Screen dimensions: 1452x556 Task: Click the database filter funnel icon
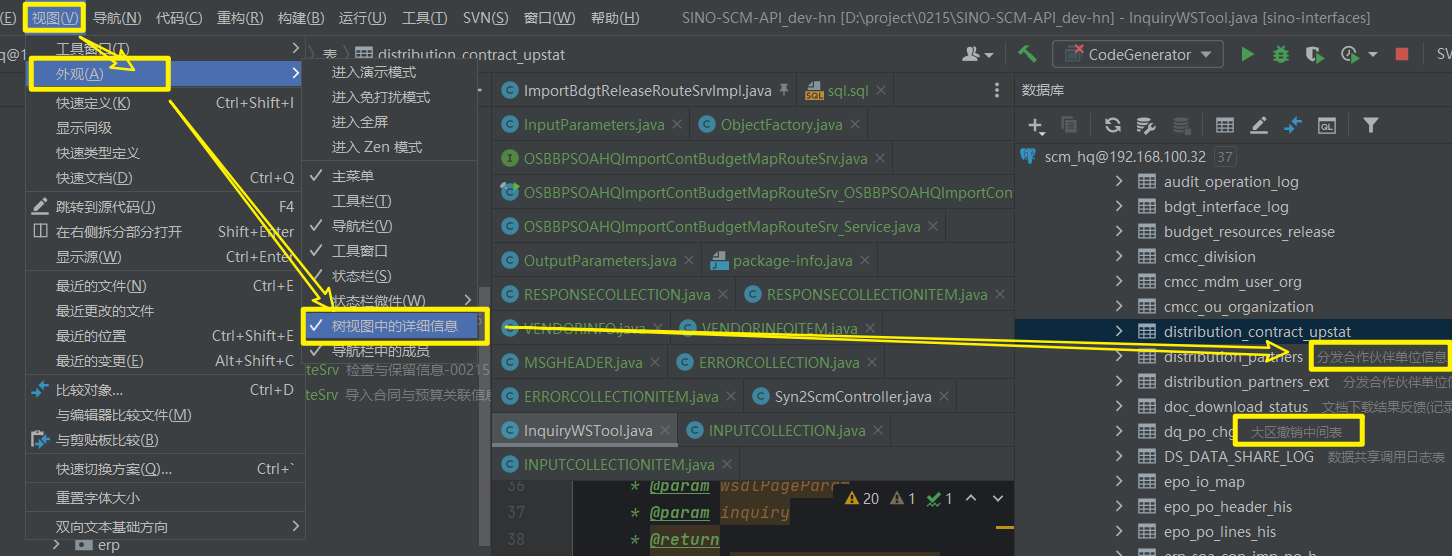click(x=1371, y=125)
